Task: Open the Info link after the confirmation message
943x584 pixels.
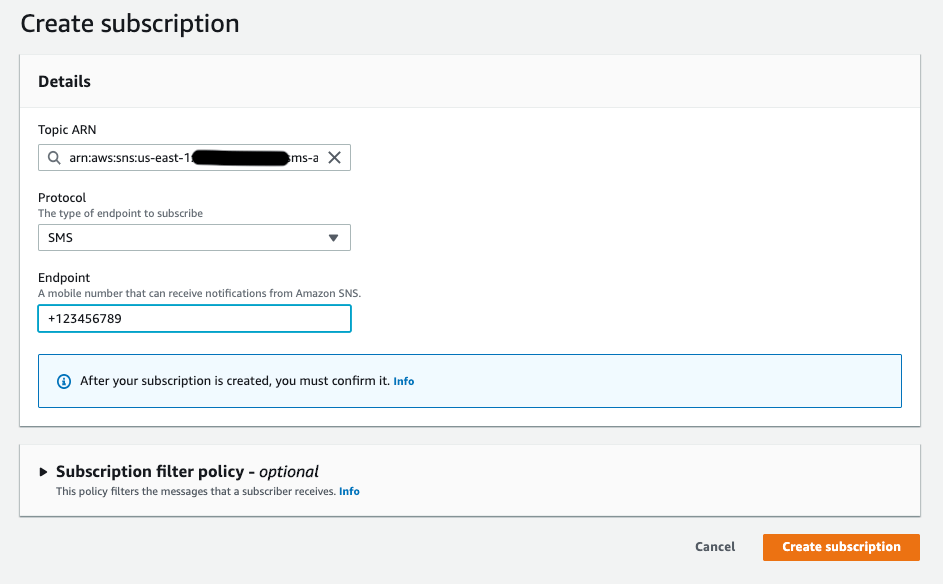Action: pos(403,381)
